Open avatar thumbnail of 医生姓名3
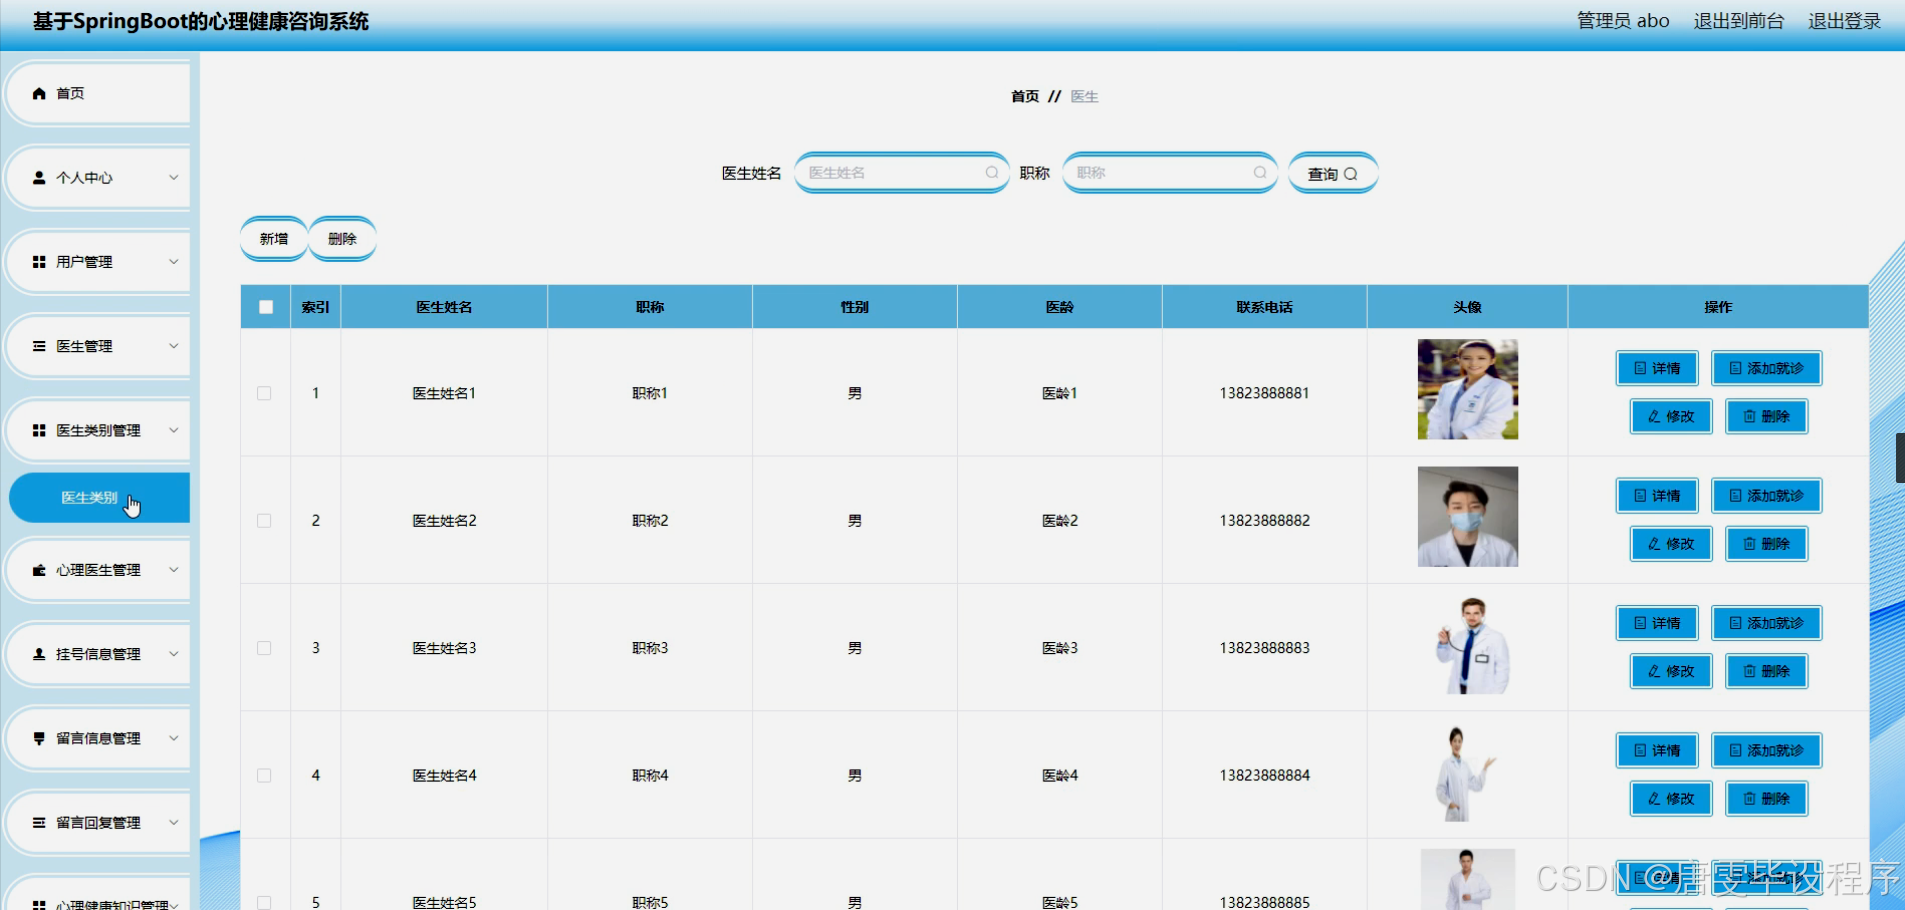The width and height of the screenshot is (1905, 910). point(1467,645)
